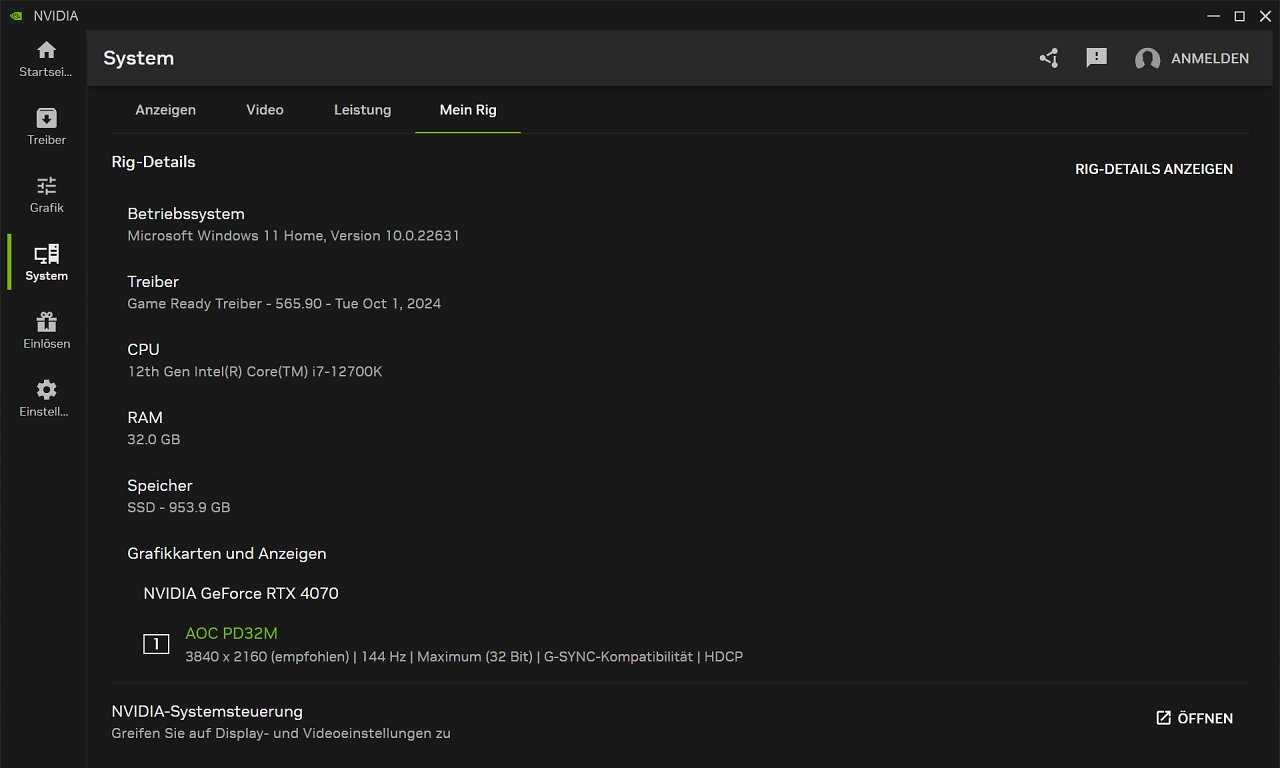Screen dimensions: 1280x768
Task: Click the NVIDIA-Systemsteuerung heading
Action: click(x=207, y=711)
